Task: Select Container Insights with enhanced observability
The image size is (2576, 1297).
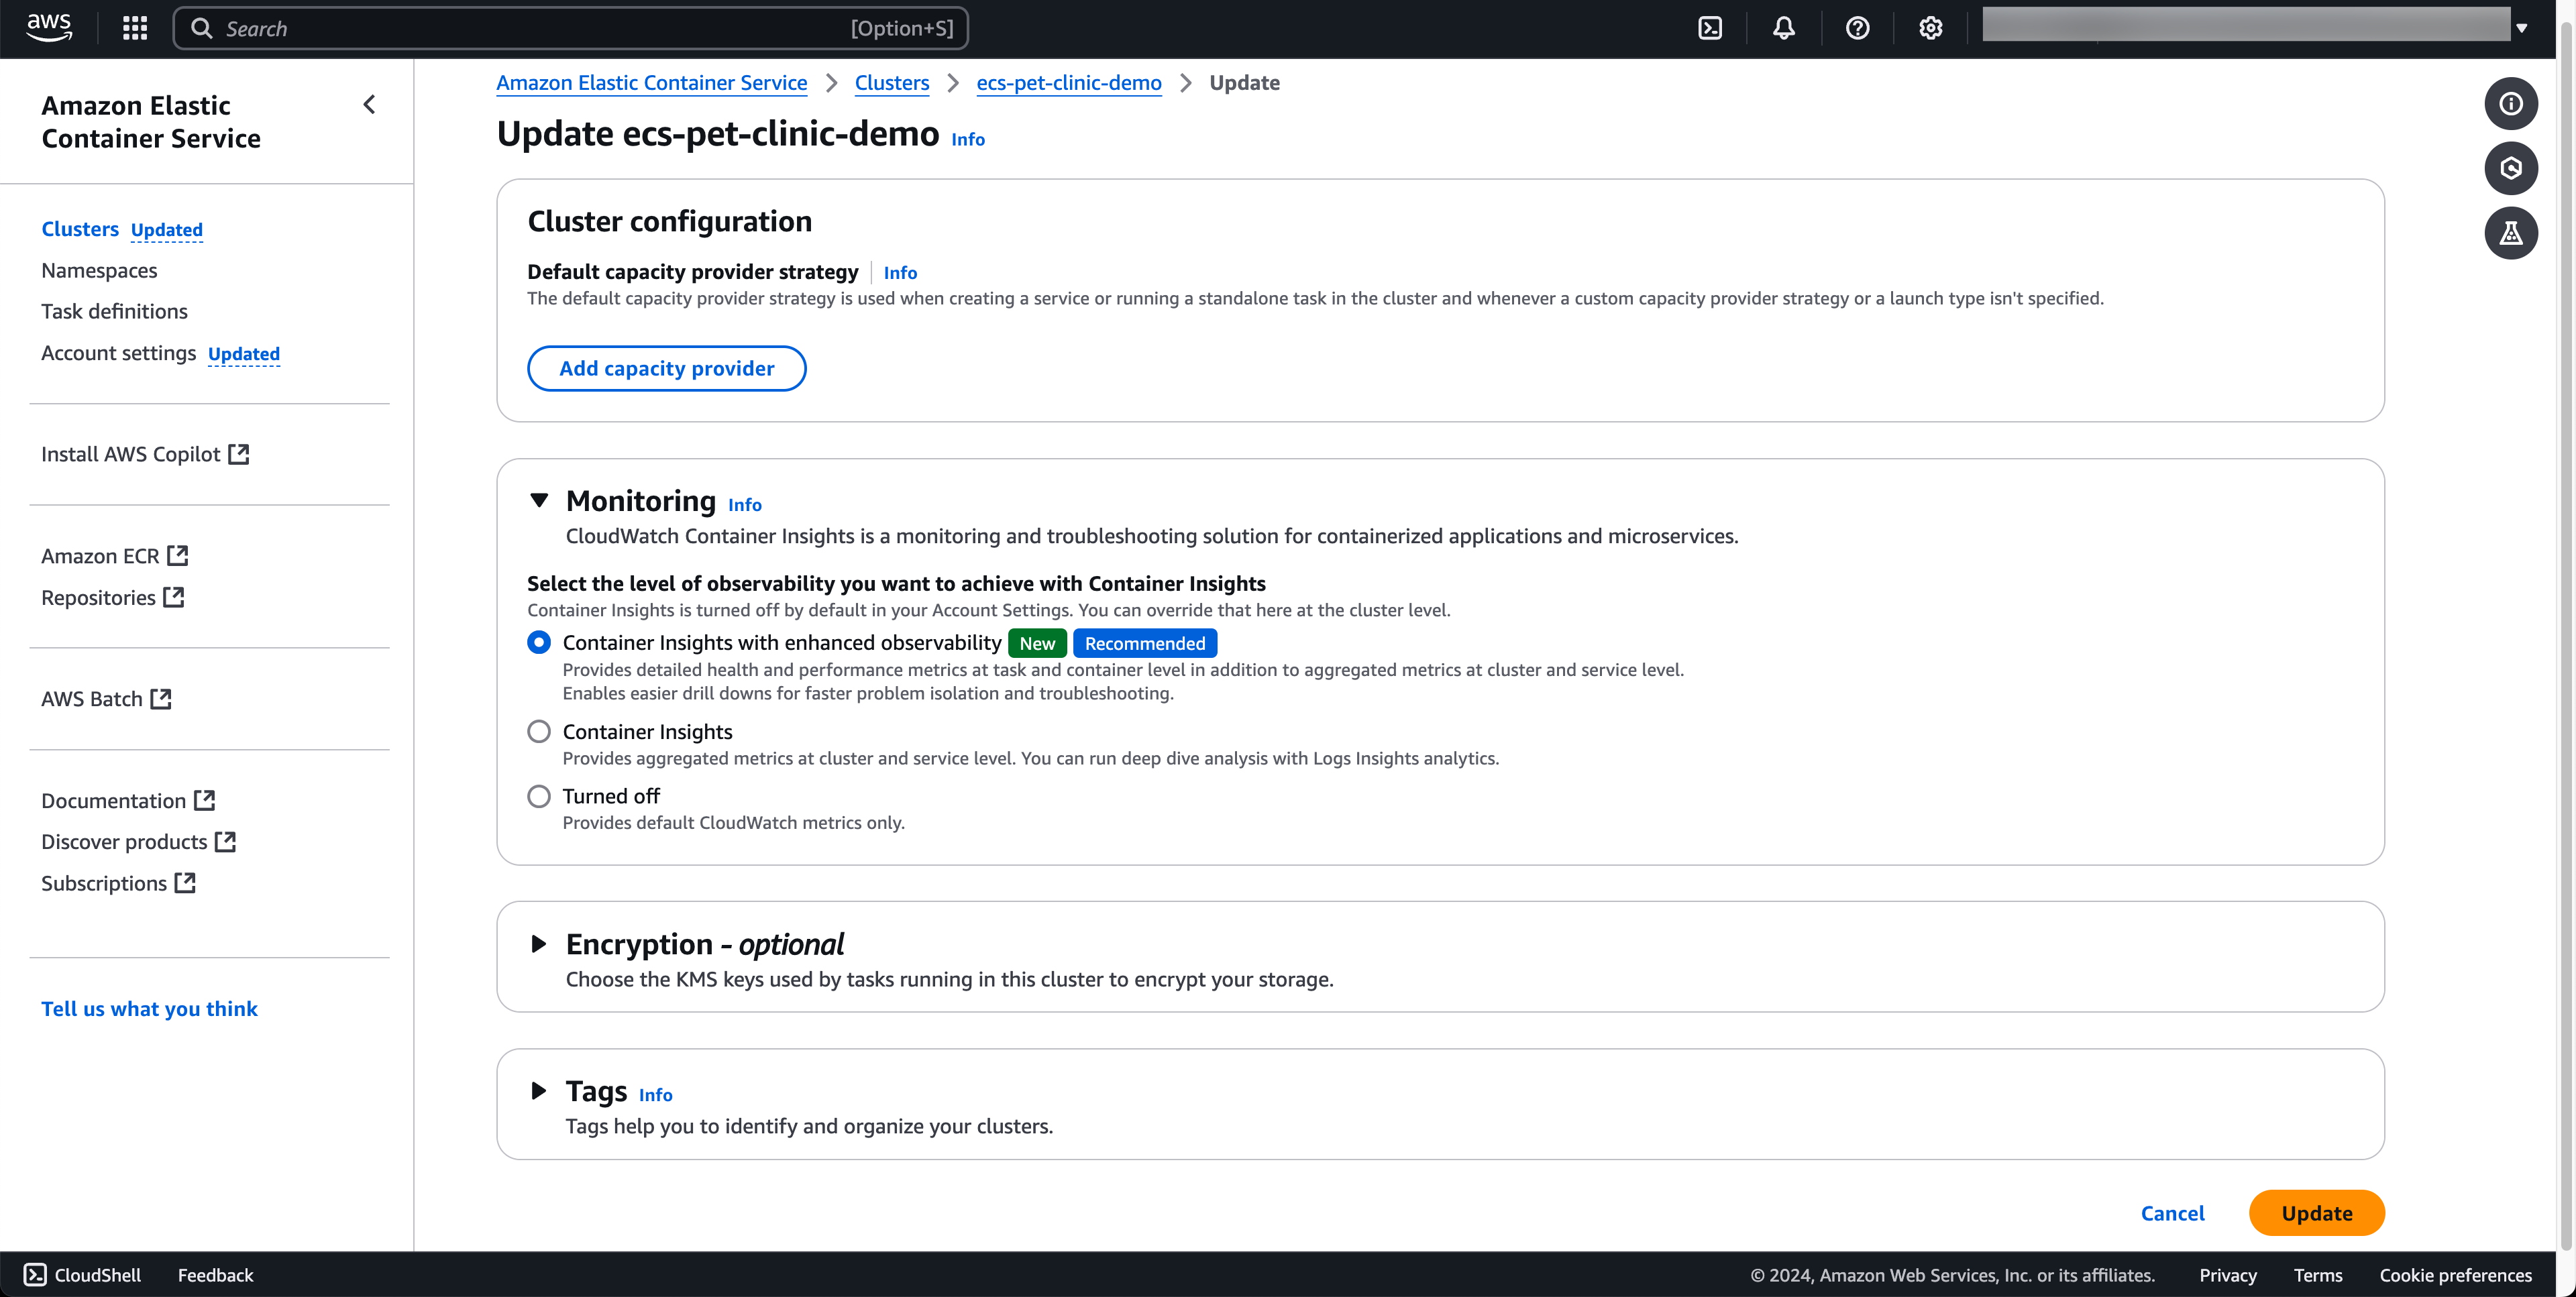Action: coord(539,642)
